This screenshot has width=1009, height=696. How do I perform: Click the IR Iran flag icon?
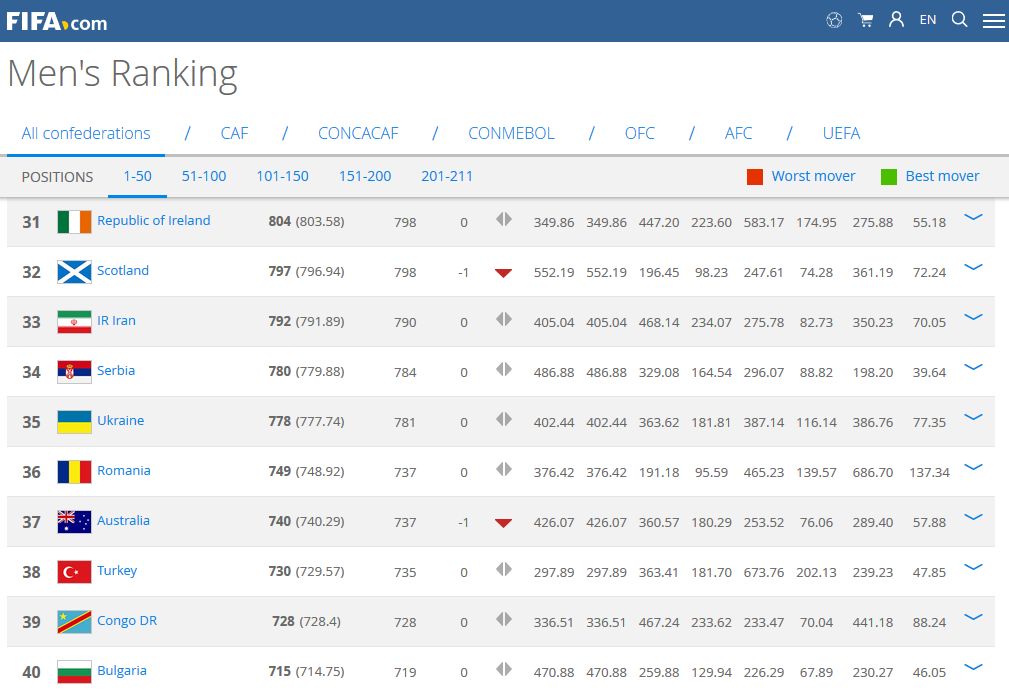click(74, 322)
